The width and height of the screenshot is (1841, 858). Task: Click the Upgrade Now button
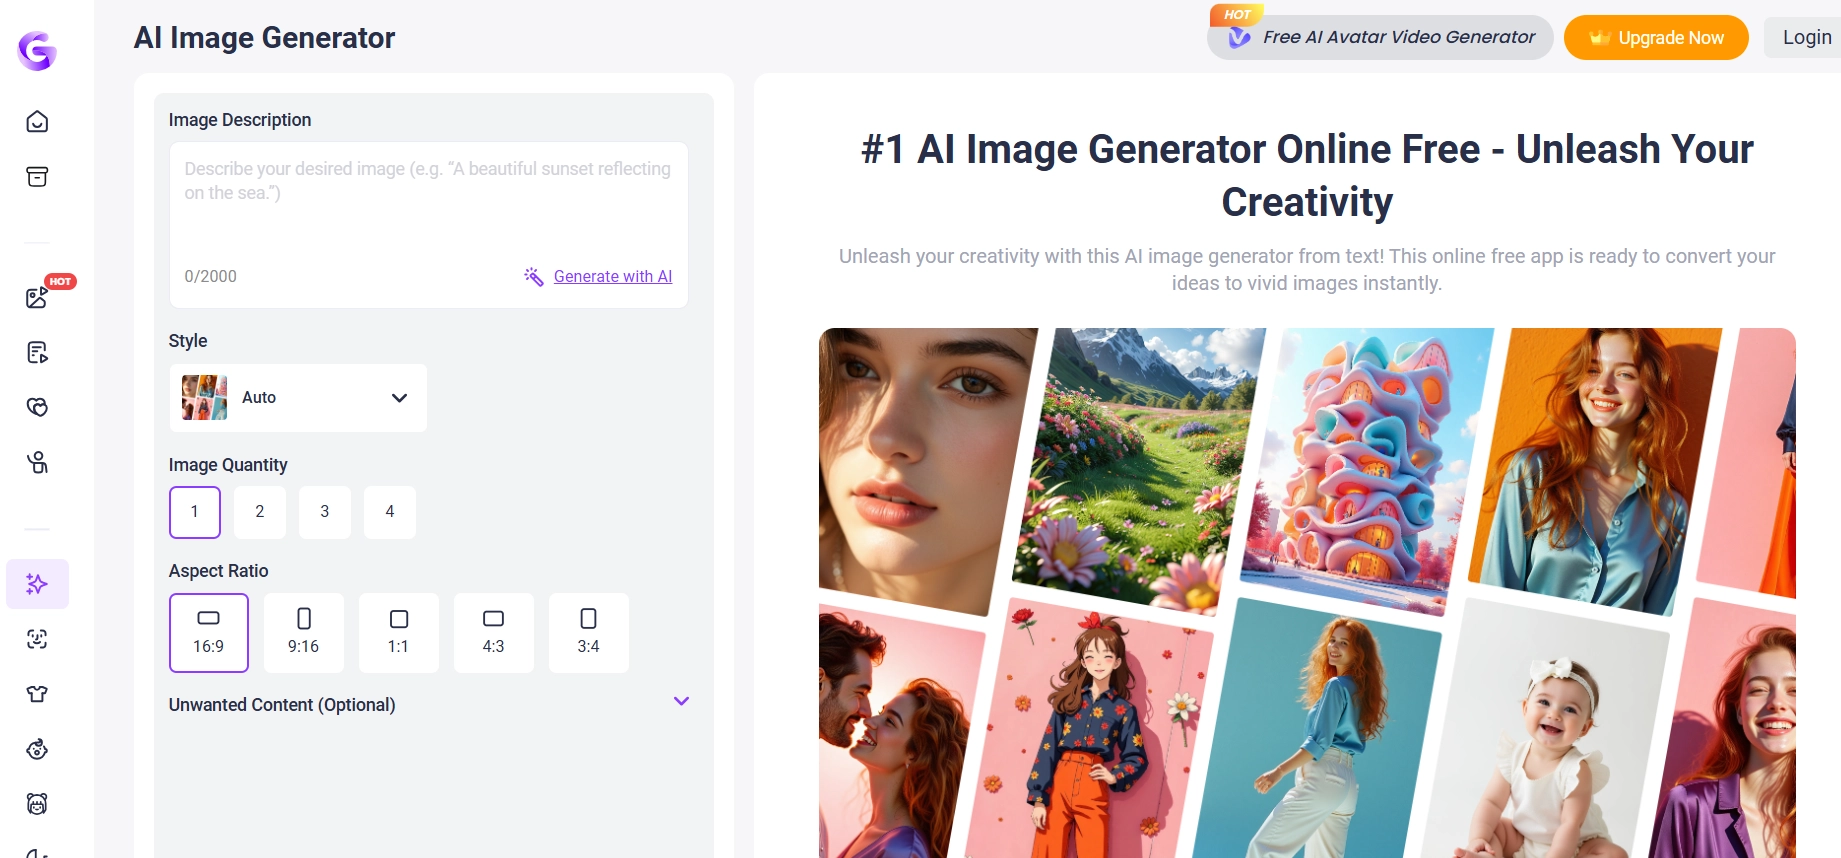pos(1655,38)
